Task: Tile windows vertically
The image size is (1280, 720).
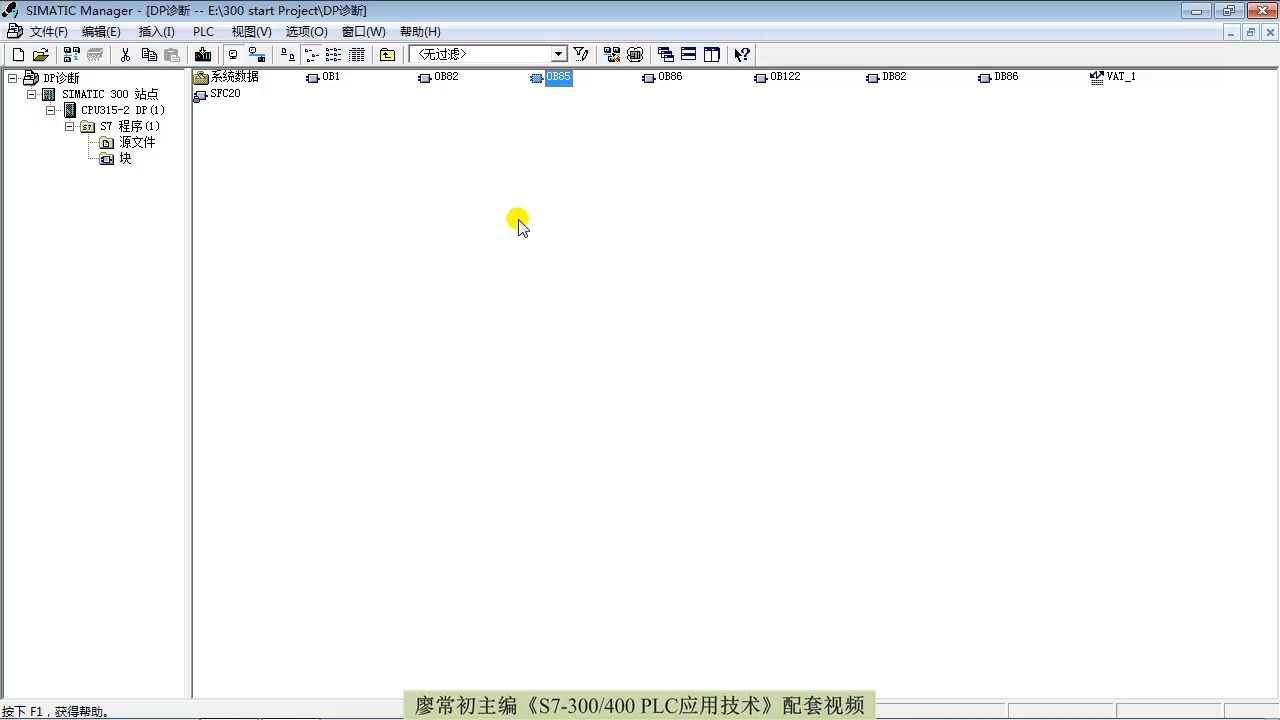Action: click(712, 55)
